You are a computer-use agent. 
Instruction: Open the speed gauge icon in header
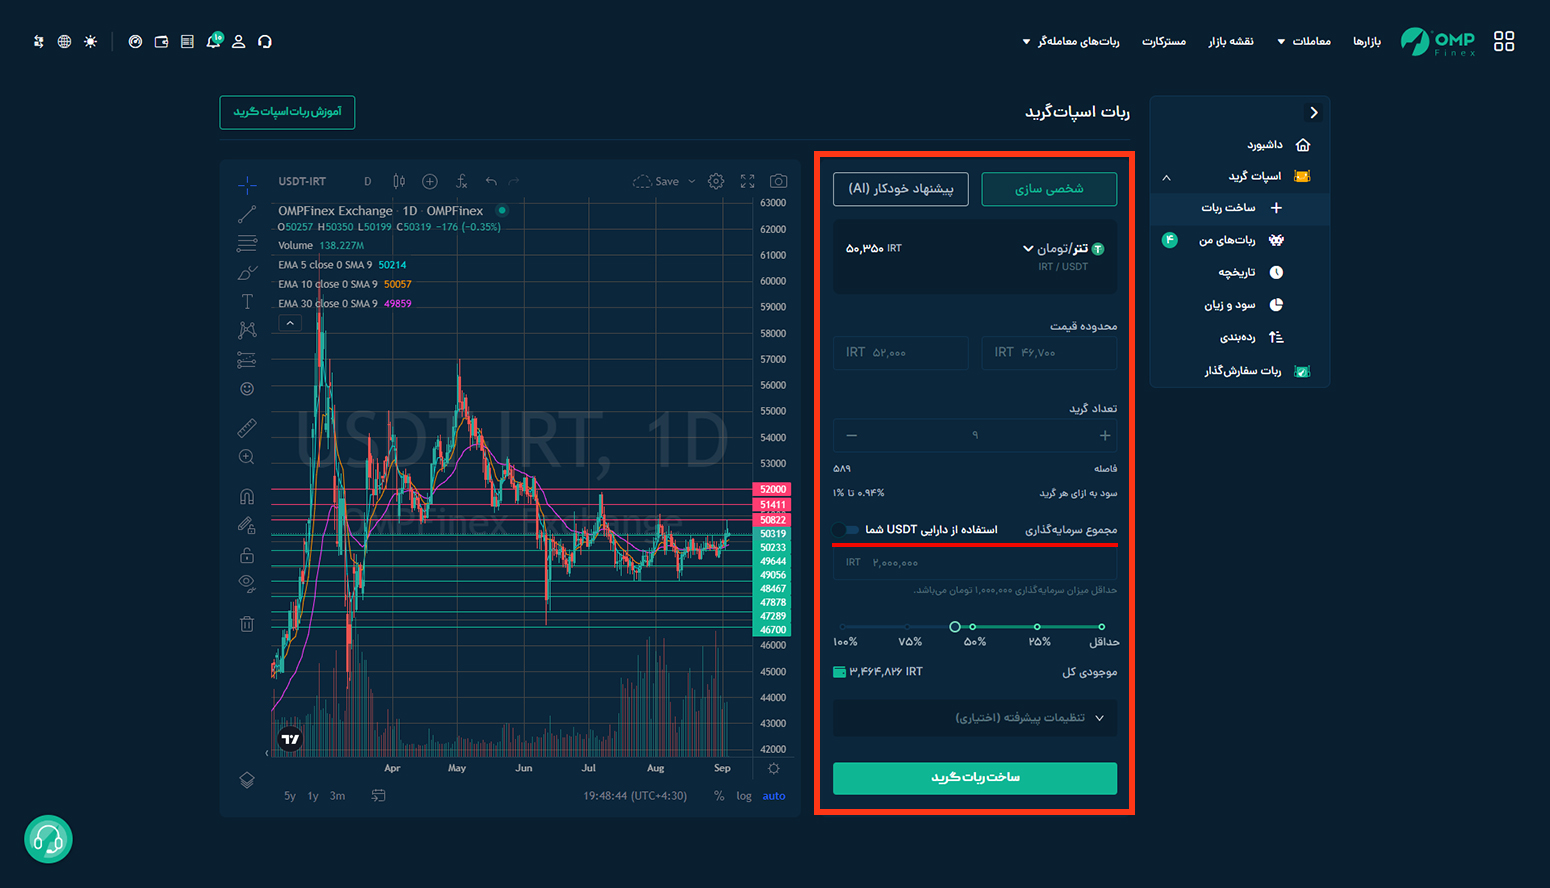click(x=135, y=42)
